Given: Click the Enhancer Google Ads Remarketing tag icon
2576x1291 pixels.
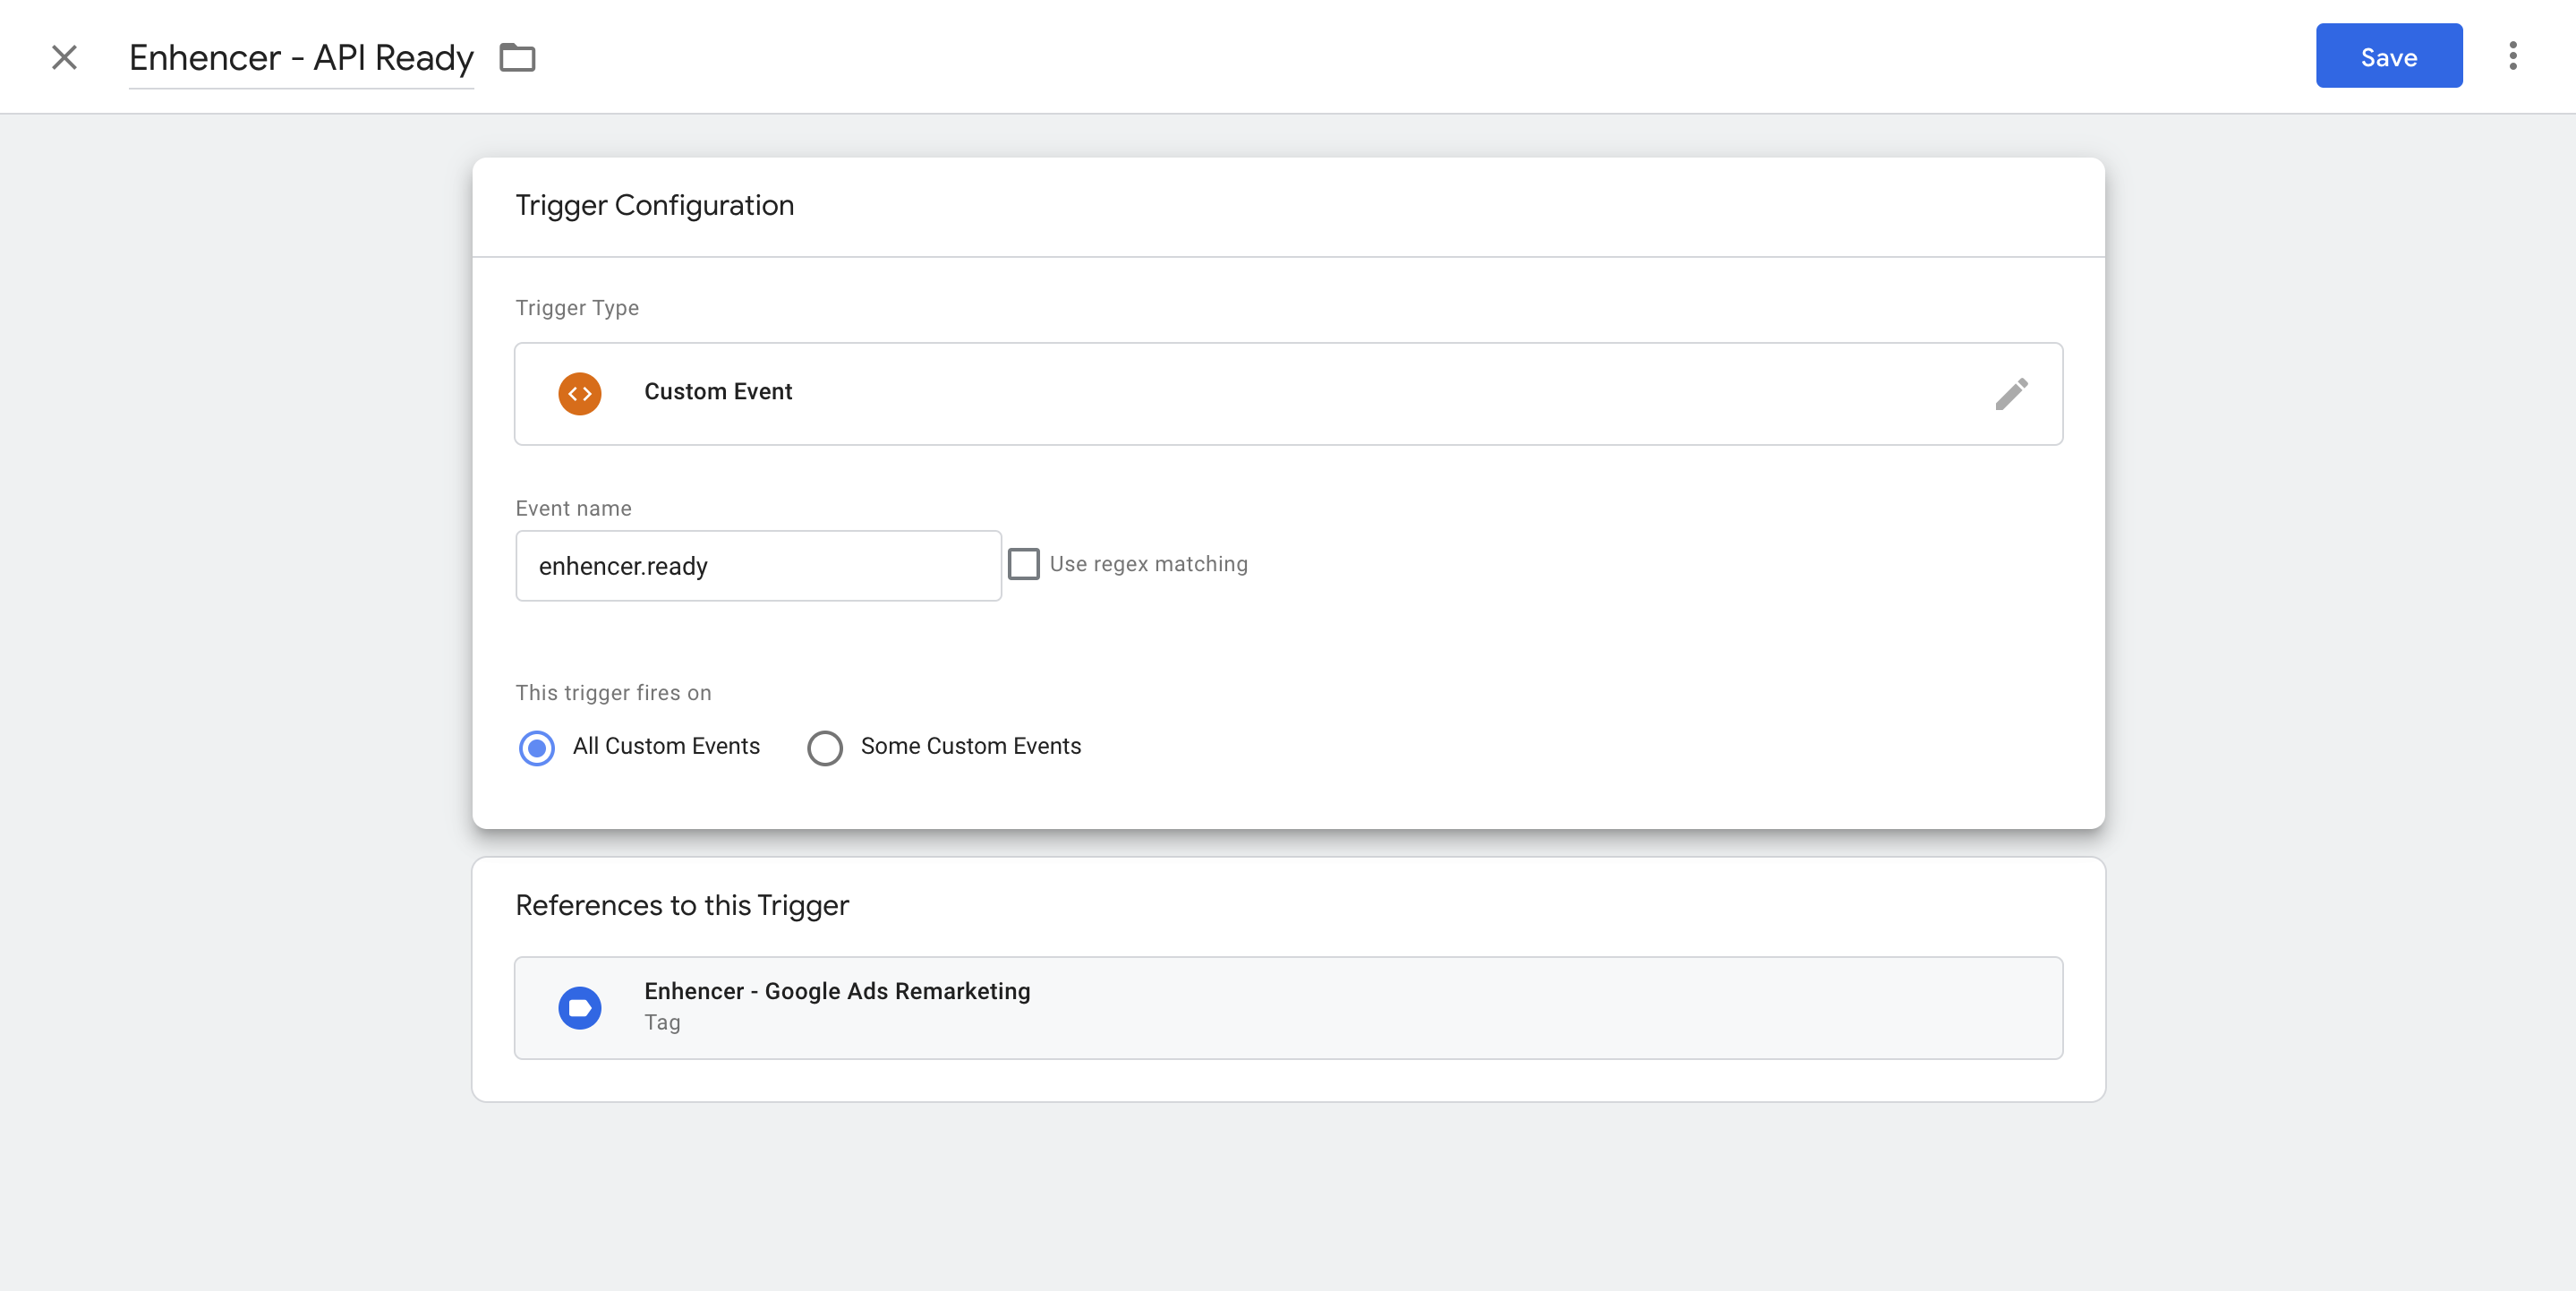Looking at the screenshot, I should [x=579, y=1006].
